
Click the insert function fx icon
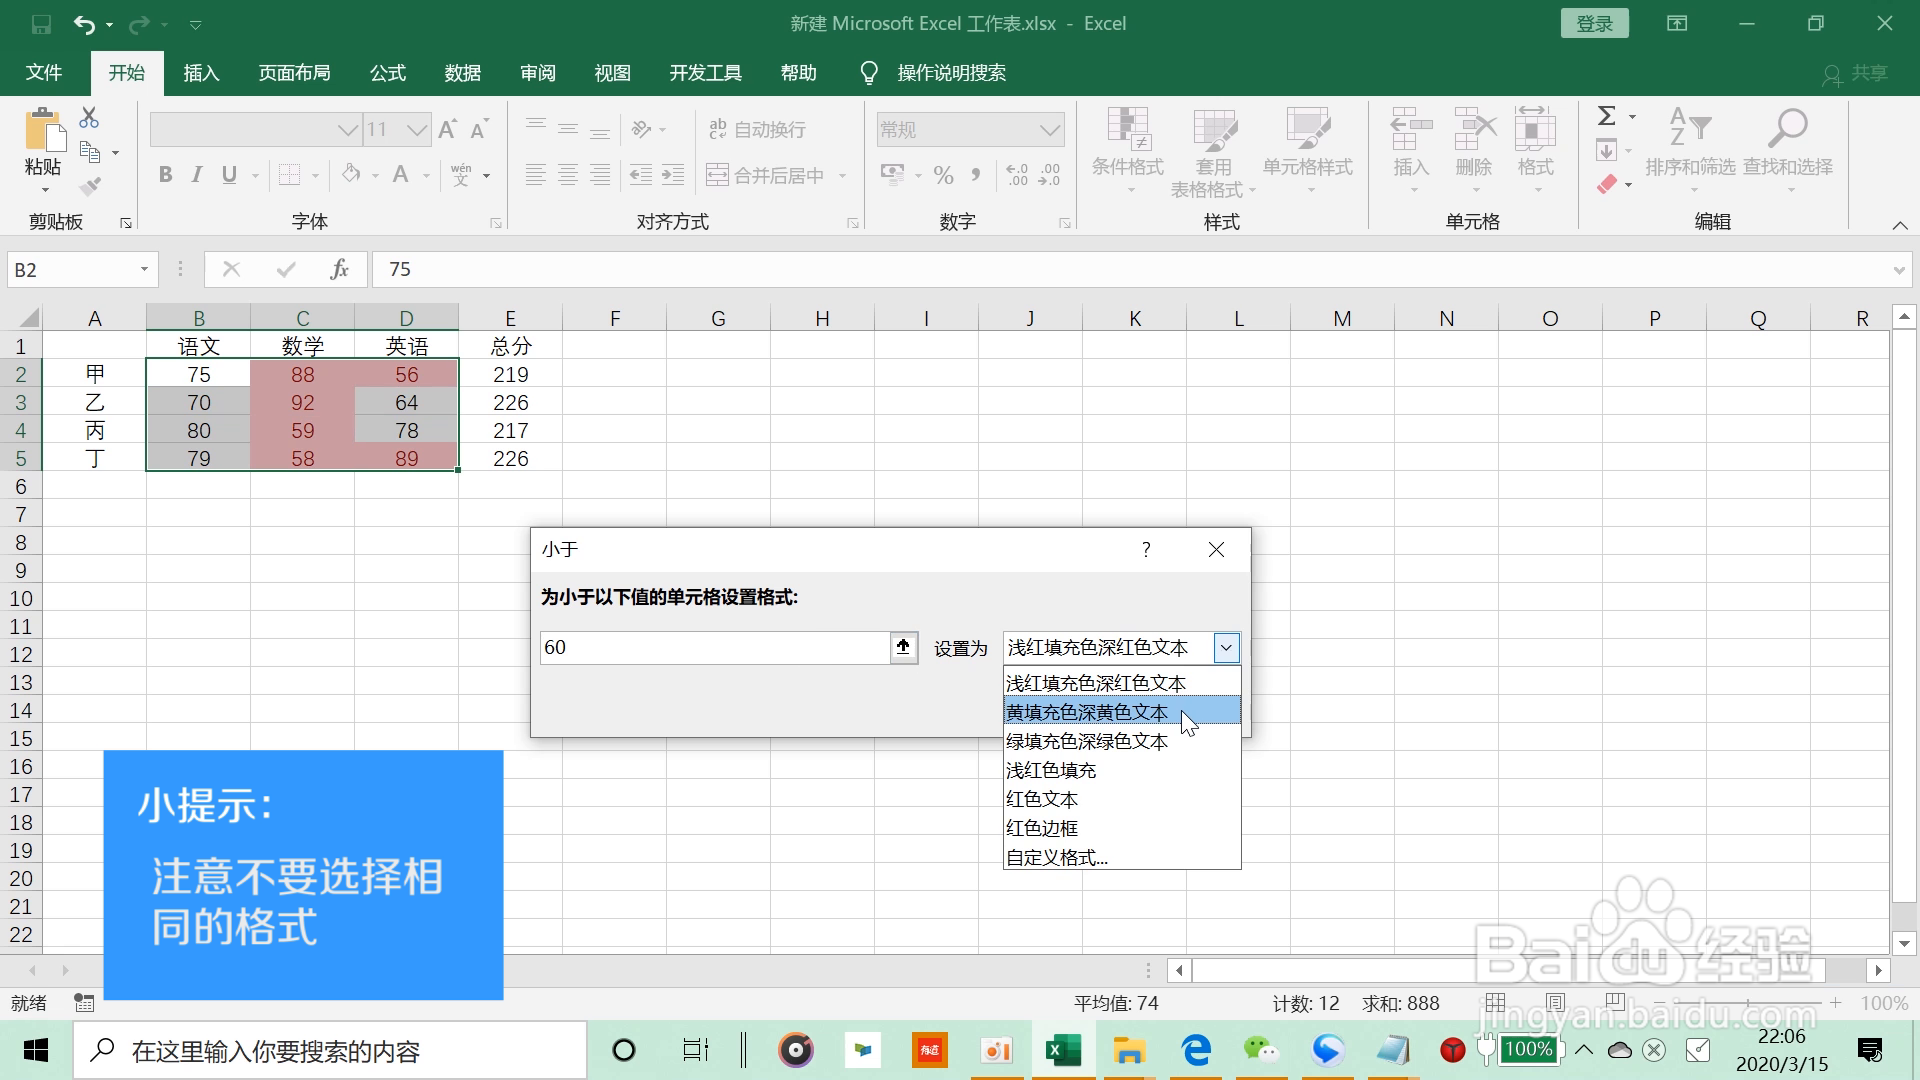[339, 269]
